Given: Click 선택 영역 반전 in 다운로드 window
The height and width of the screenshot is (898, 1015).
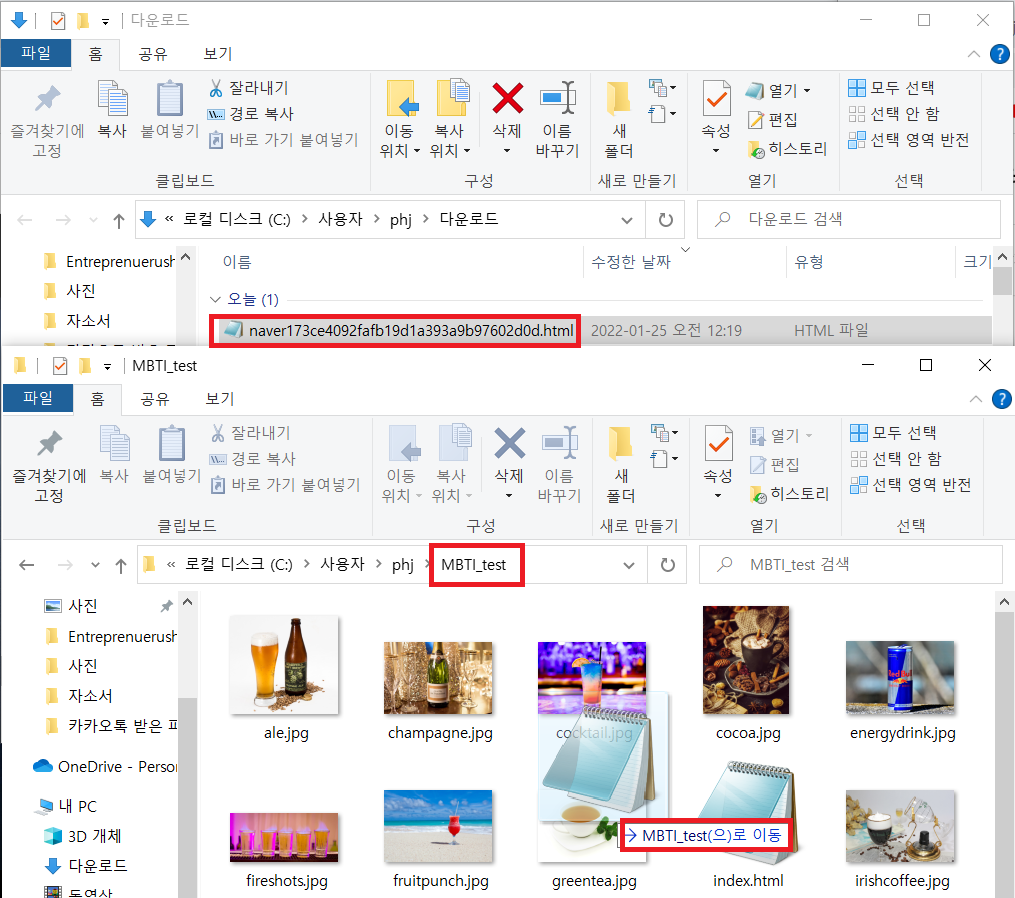Looking at the screenshot, I should 909,140.
